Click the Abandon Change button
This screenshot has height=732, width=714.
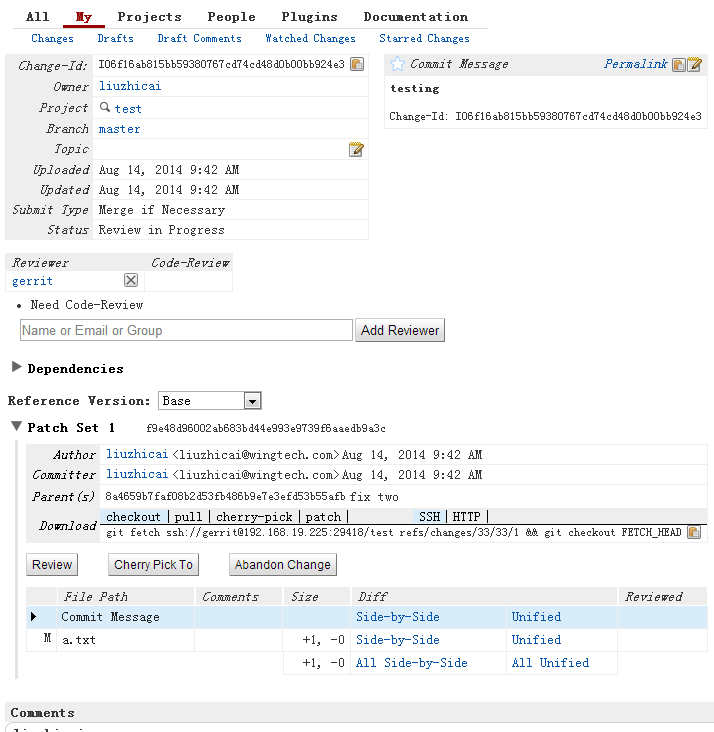[282, 565]
